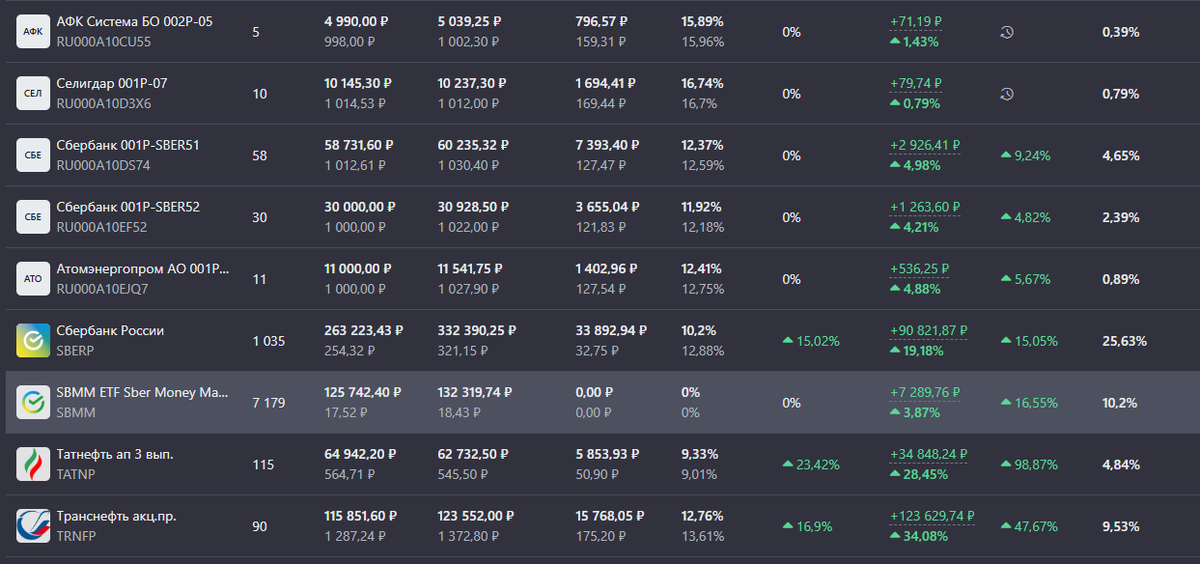Open Селигдар 001Р-07 bond details
The image size is (1200, 564).
point(111,83)
